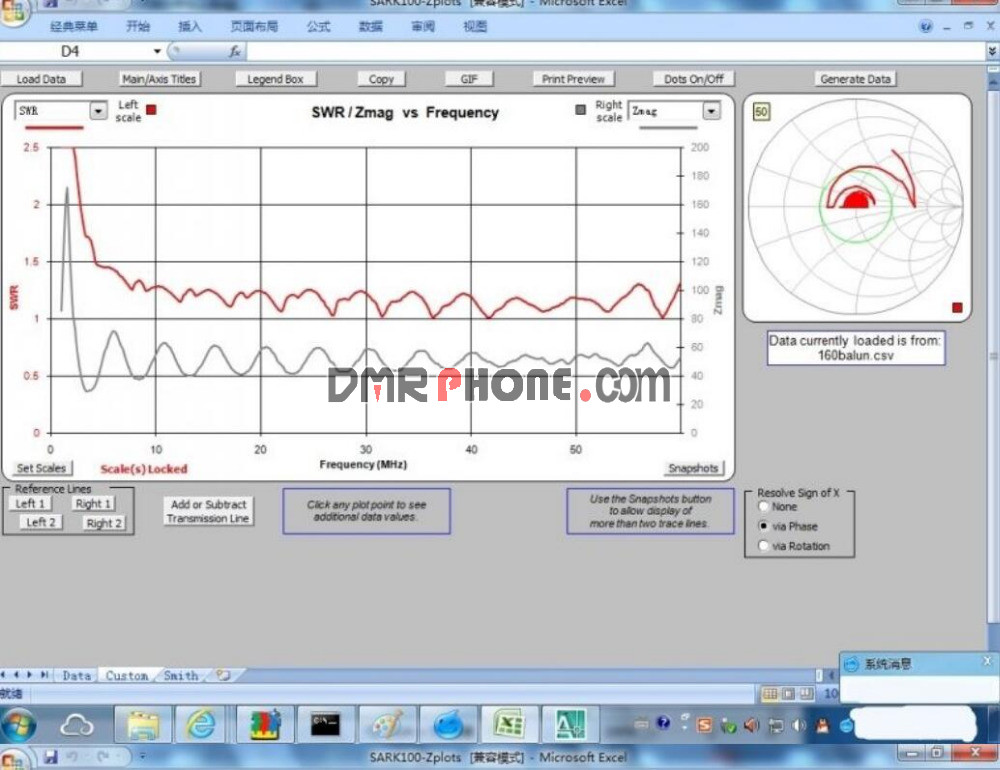The image size is (1000, 770).
Task: Open the 页面布局 ribbon tab
Action: (x=254, y=26)
